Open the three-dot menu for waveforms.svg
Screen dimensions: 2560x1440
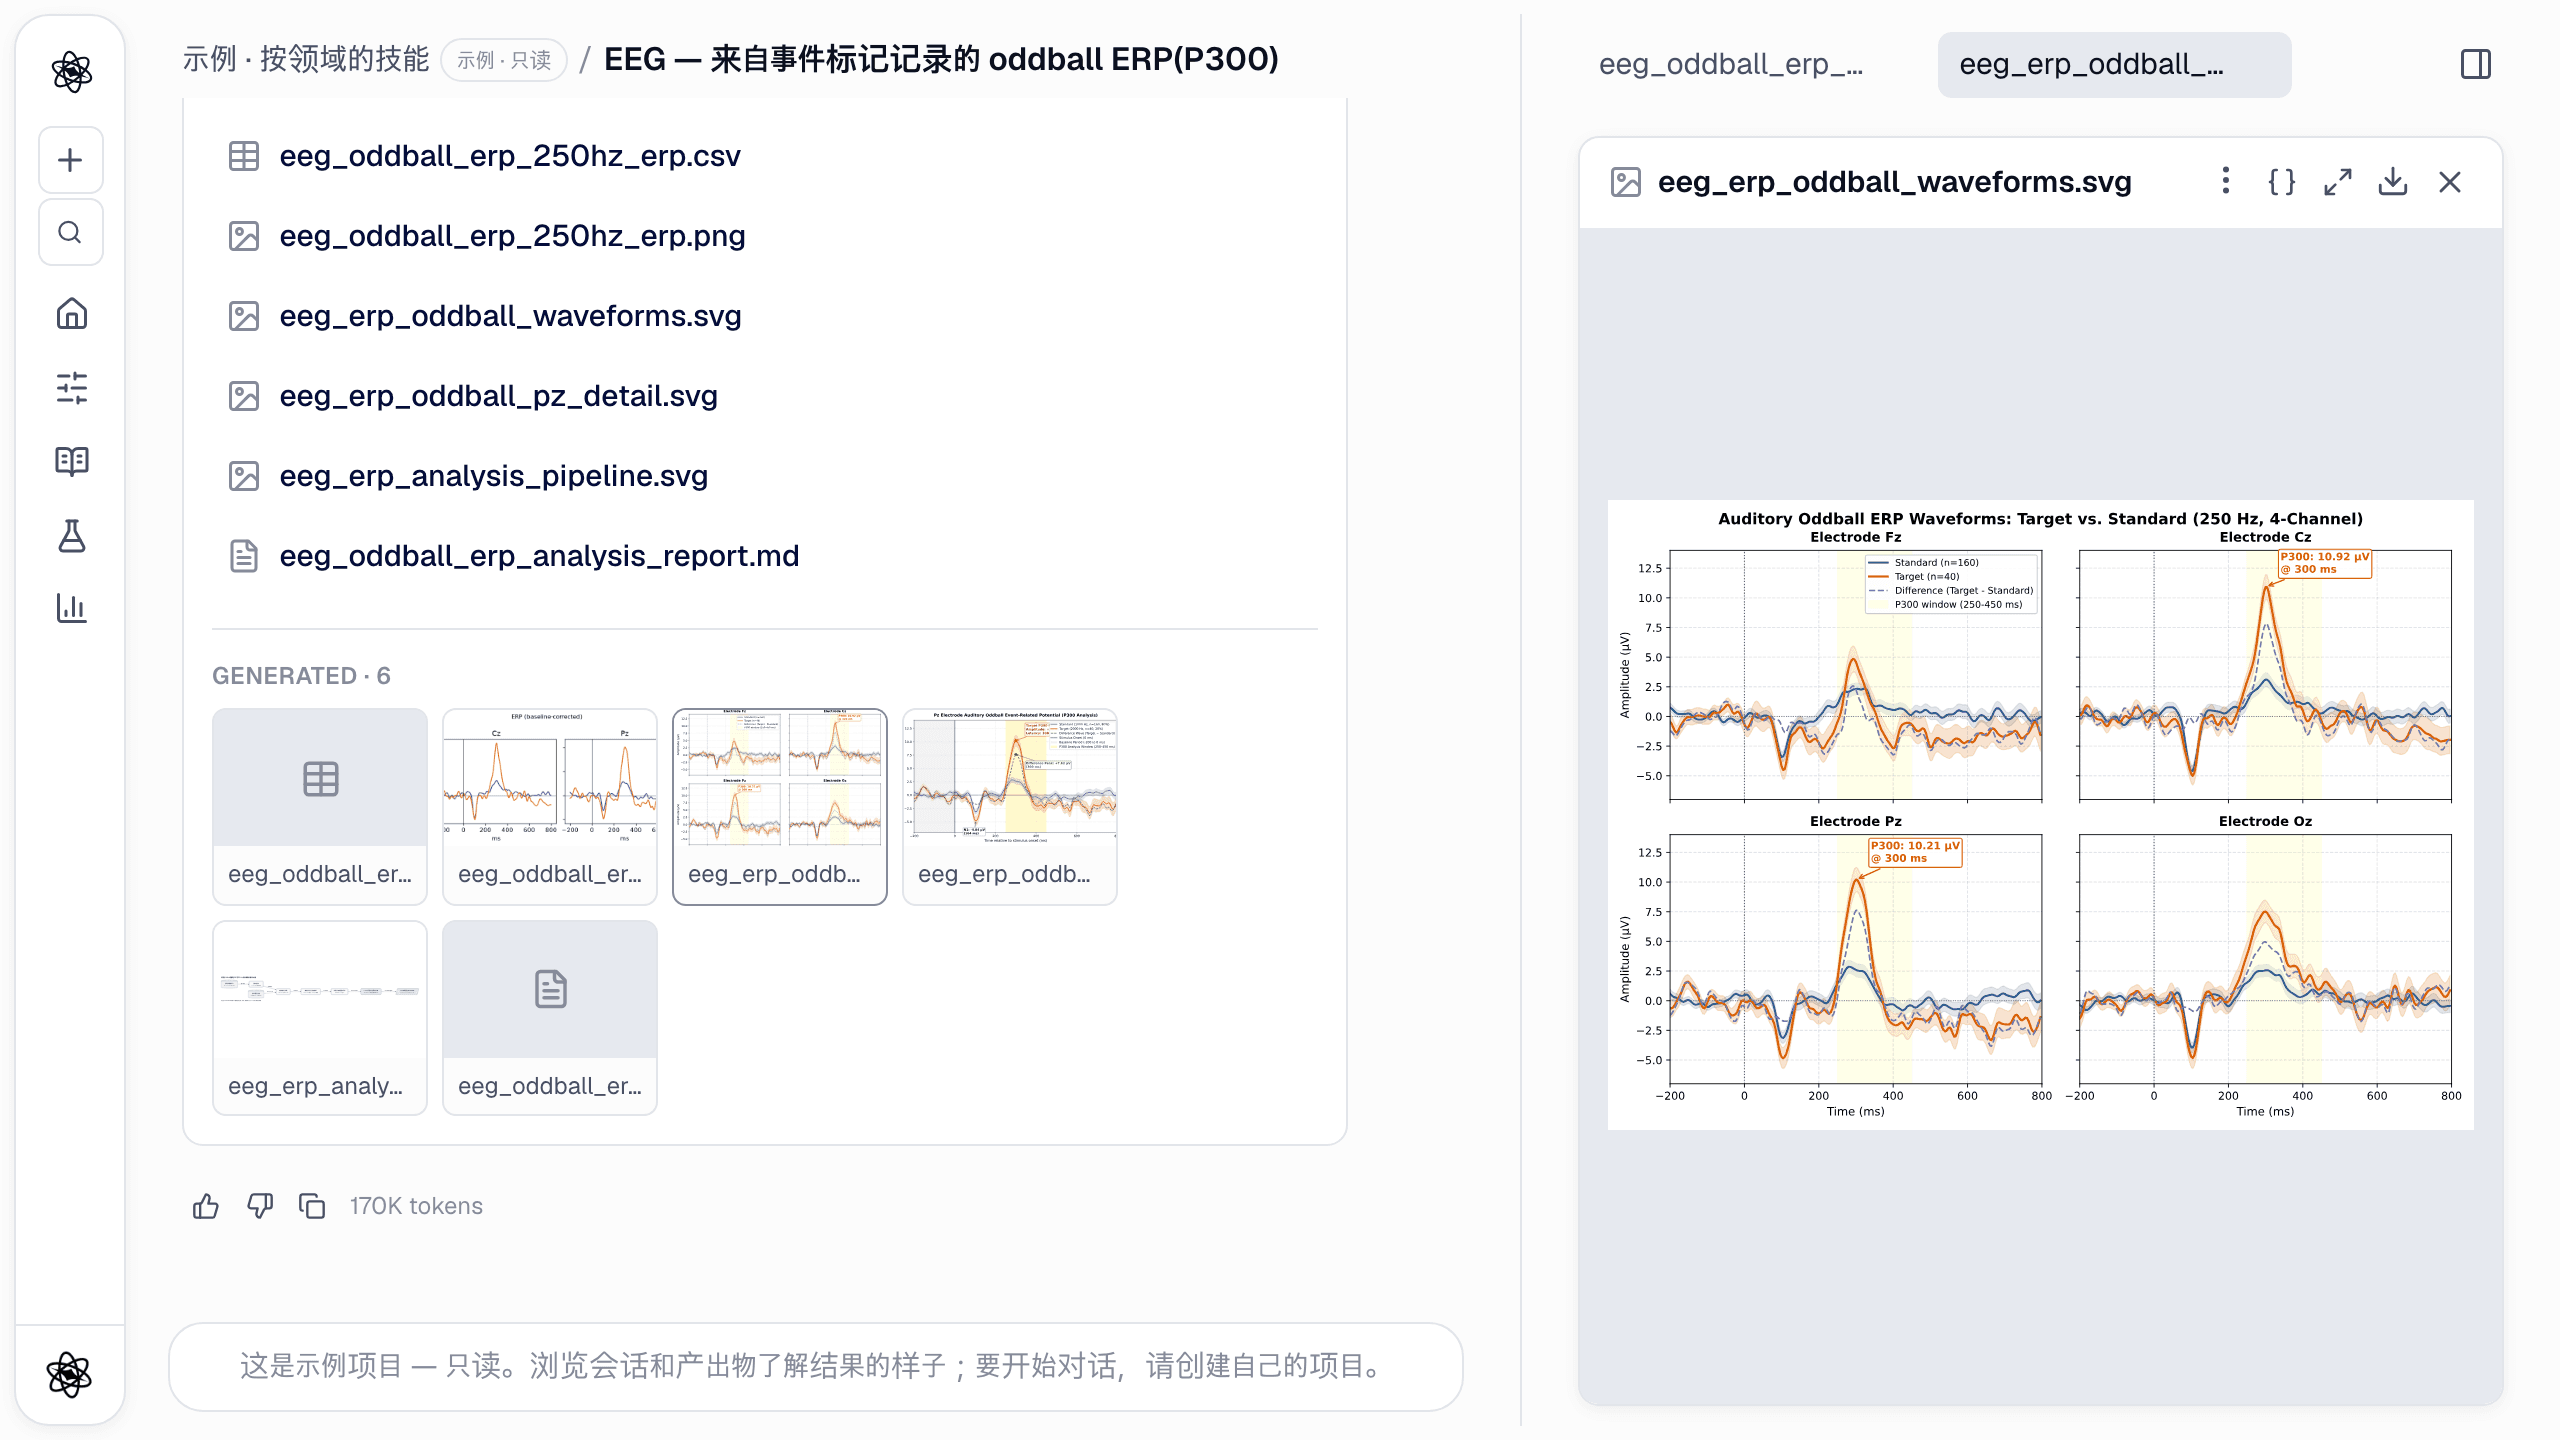click(2225, 181)
